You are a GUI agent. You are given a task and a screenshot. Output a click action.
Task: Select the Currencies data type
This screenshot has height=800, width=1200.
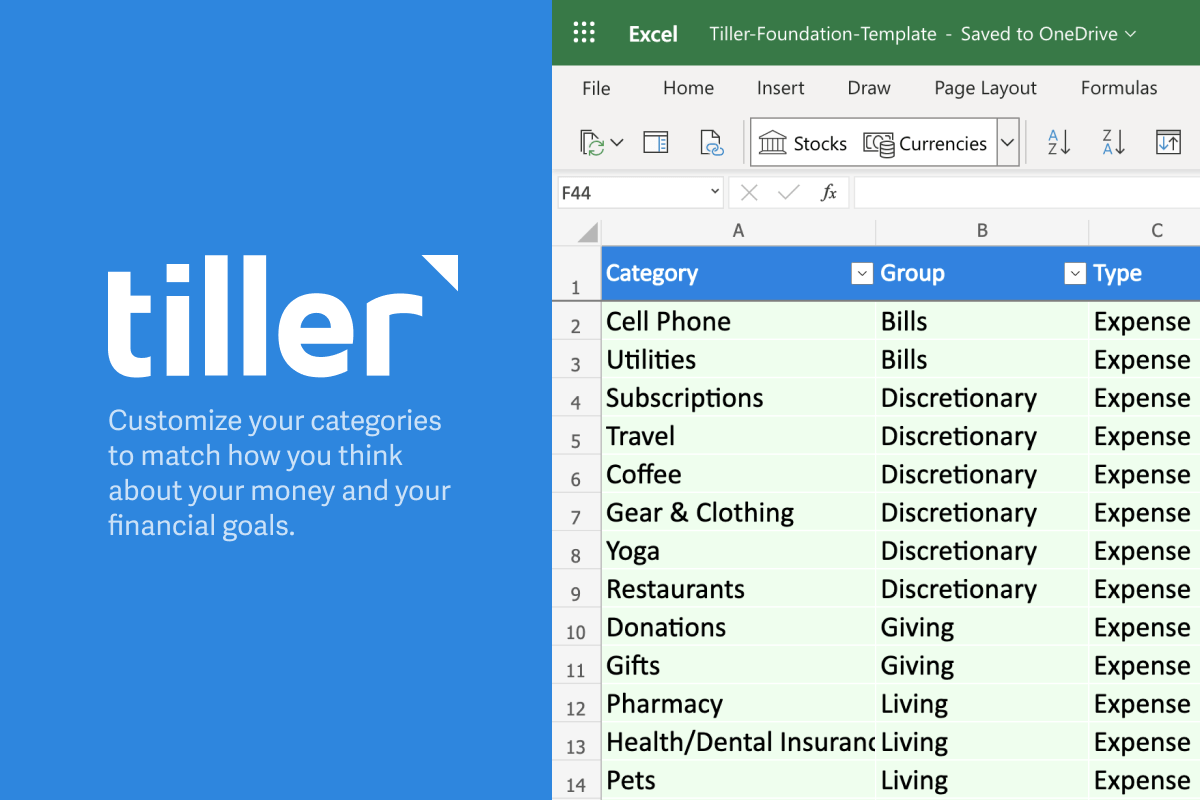click(x=925, y=143)
